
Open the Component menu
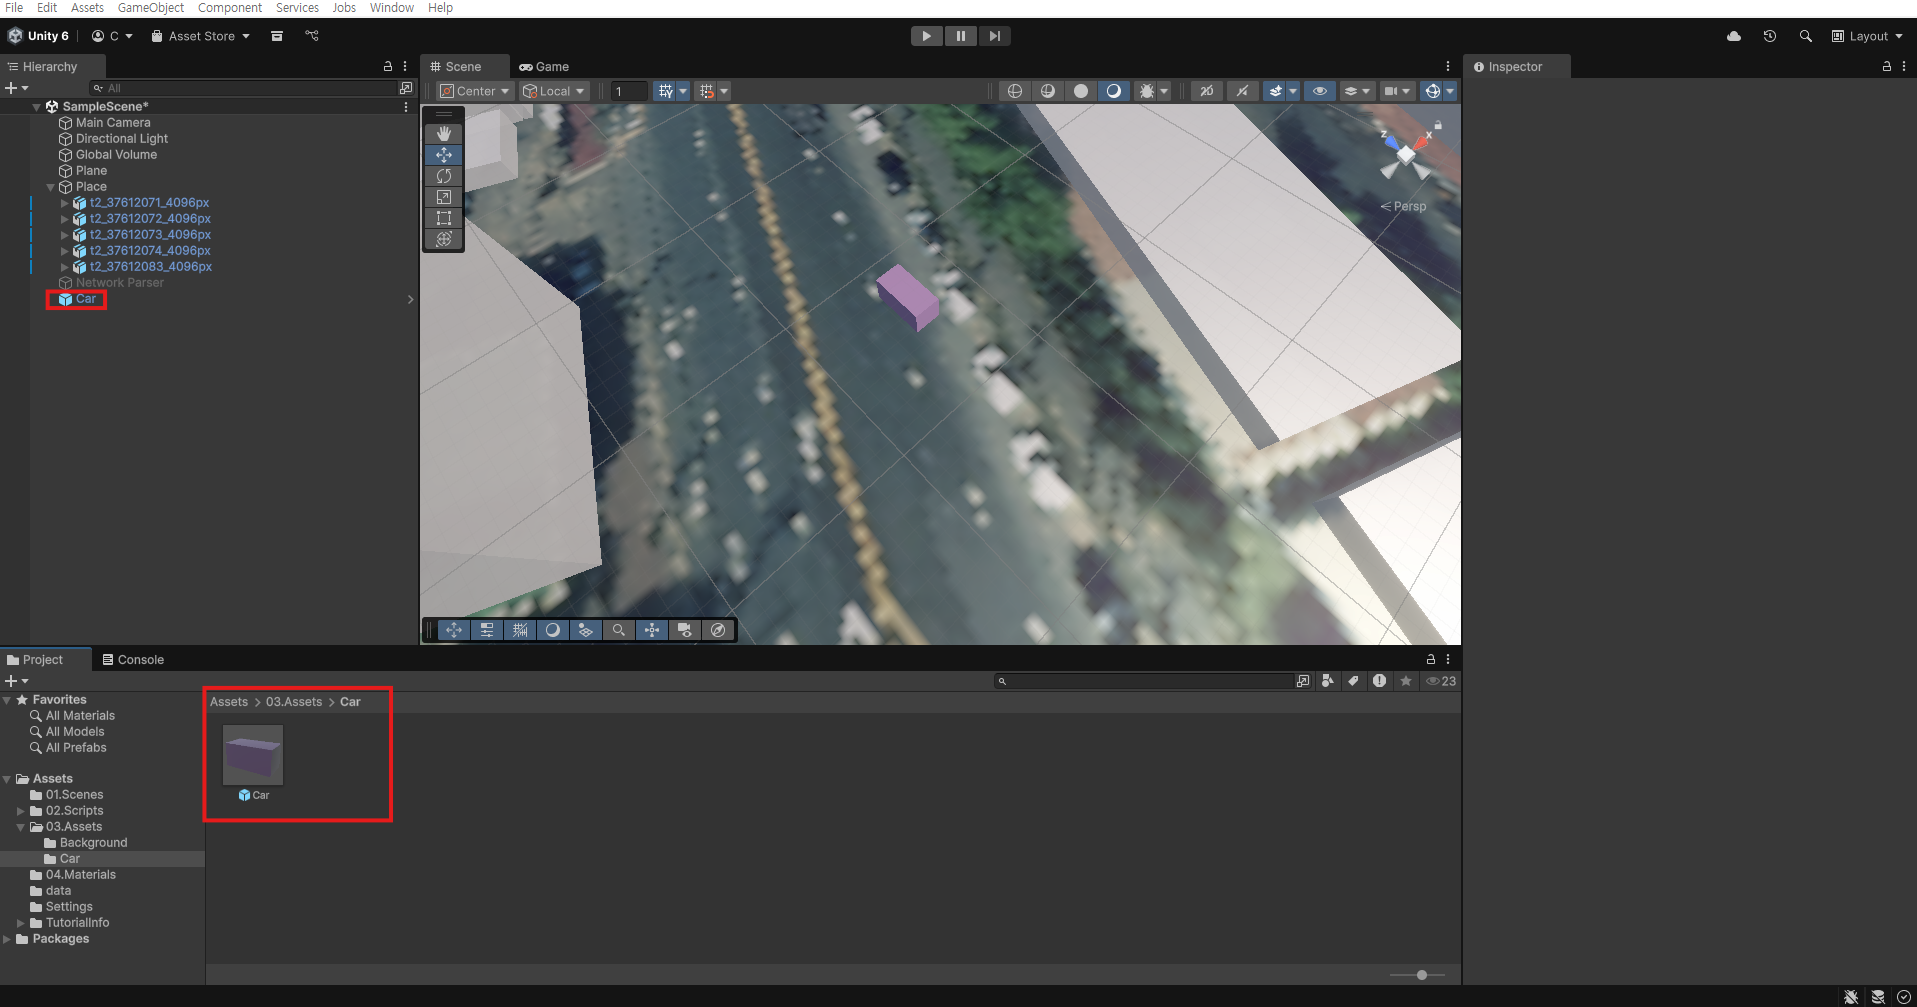(x=230, y=8)
